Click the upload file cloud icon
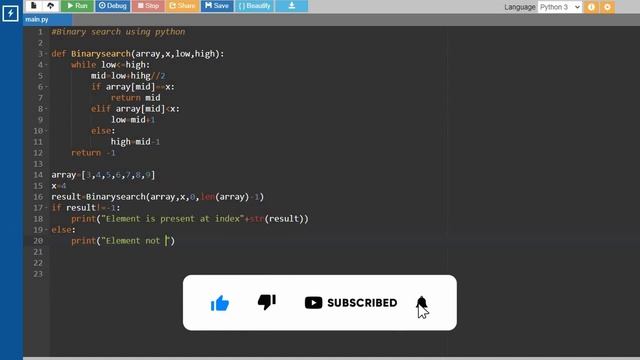This screenshot has height=360, width=640. pos(50,6)
